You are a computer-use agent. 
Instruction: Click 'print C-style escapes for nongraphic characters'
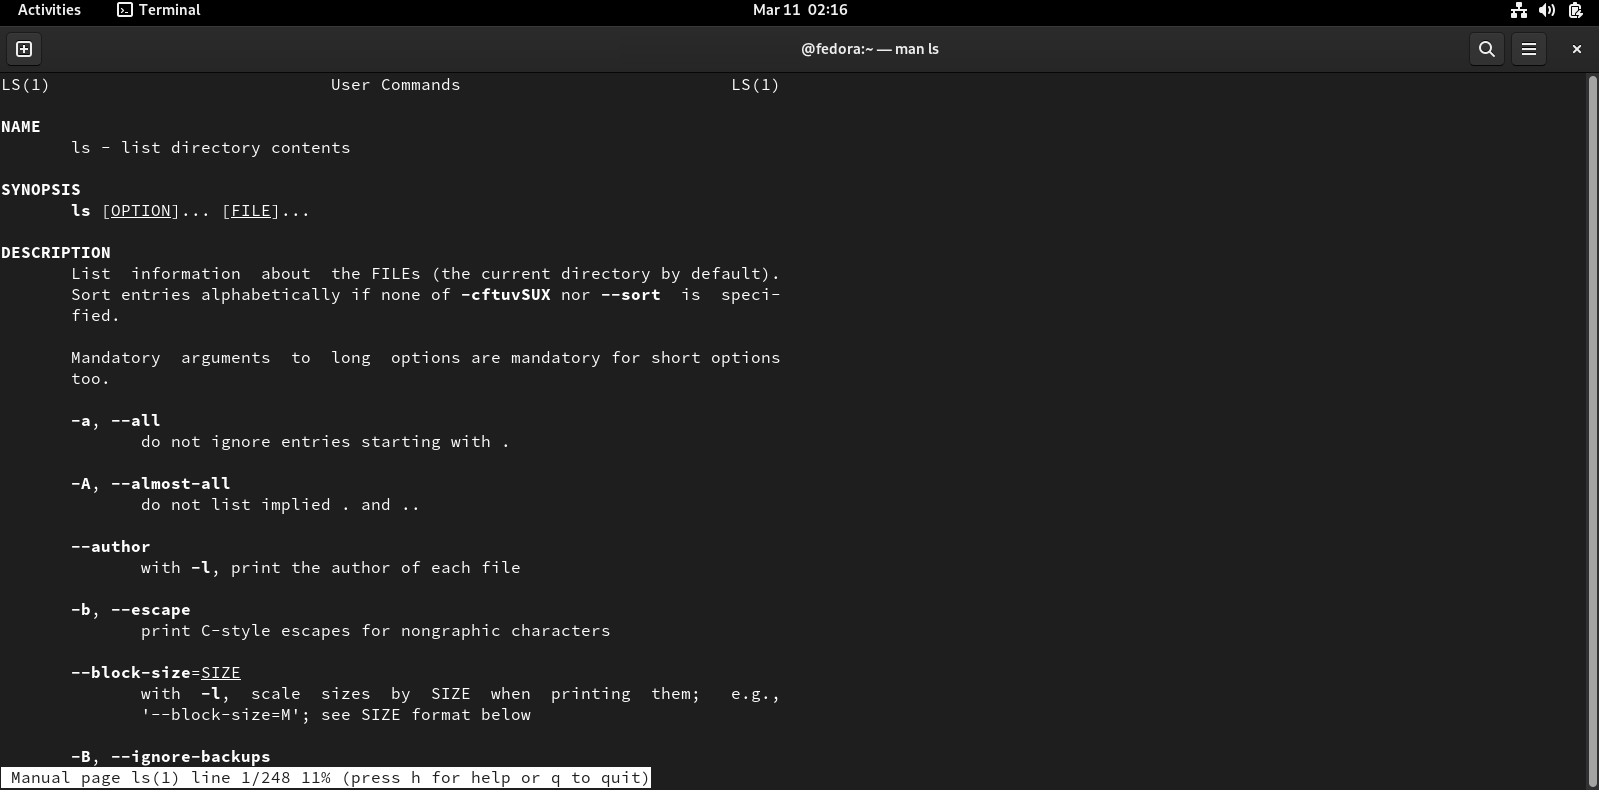(x=376, y=631)
